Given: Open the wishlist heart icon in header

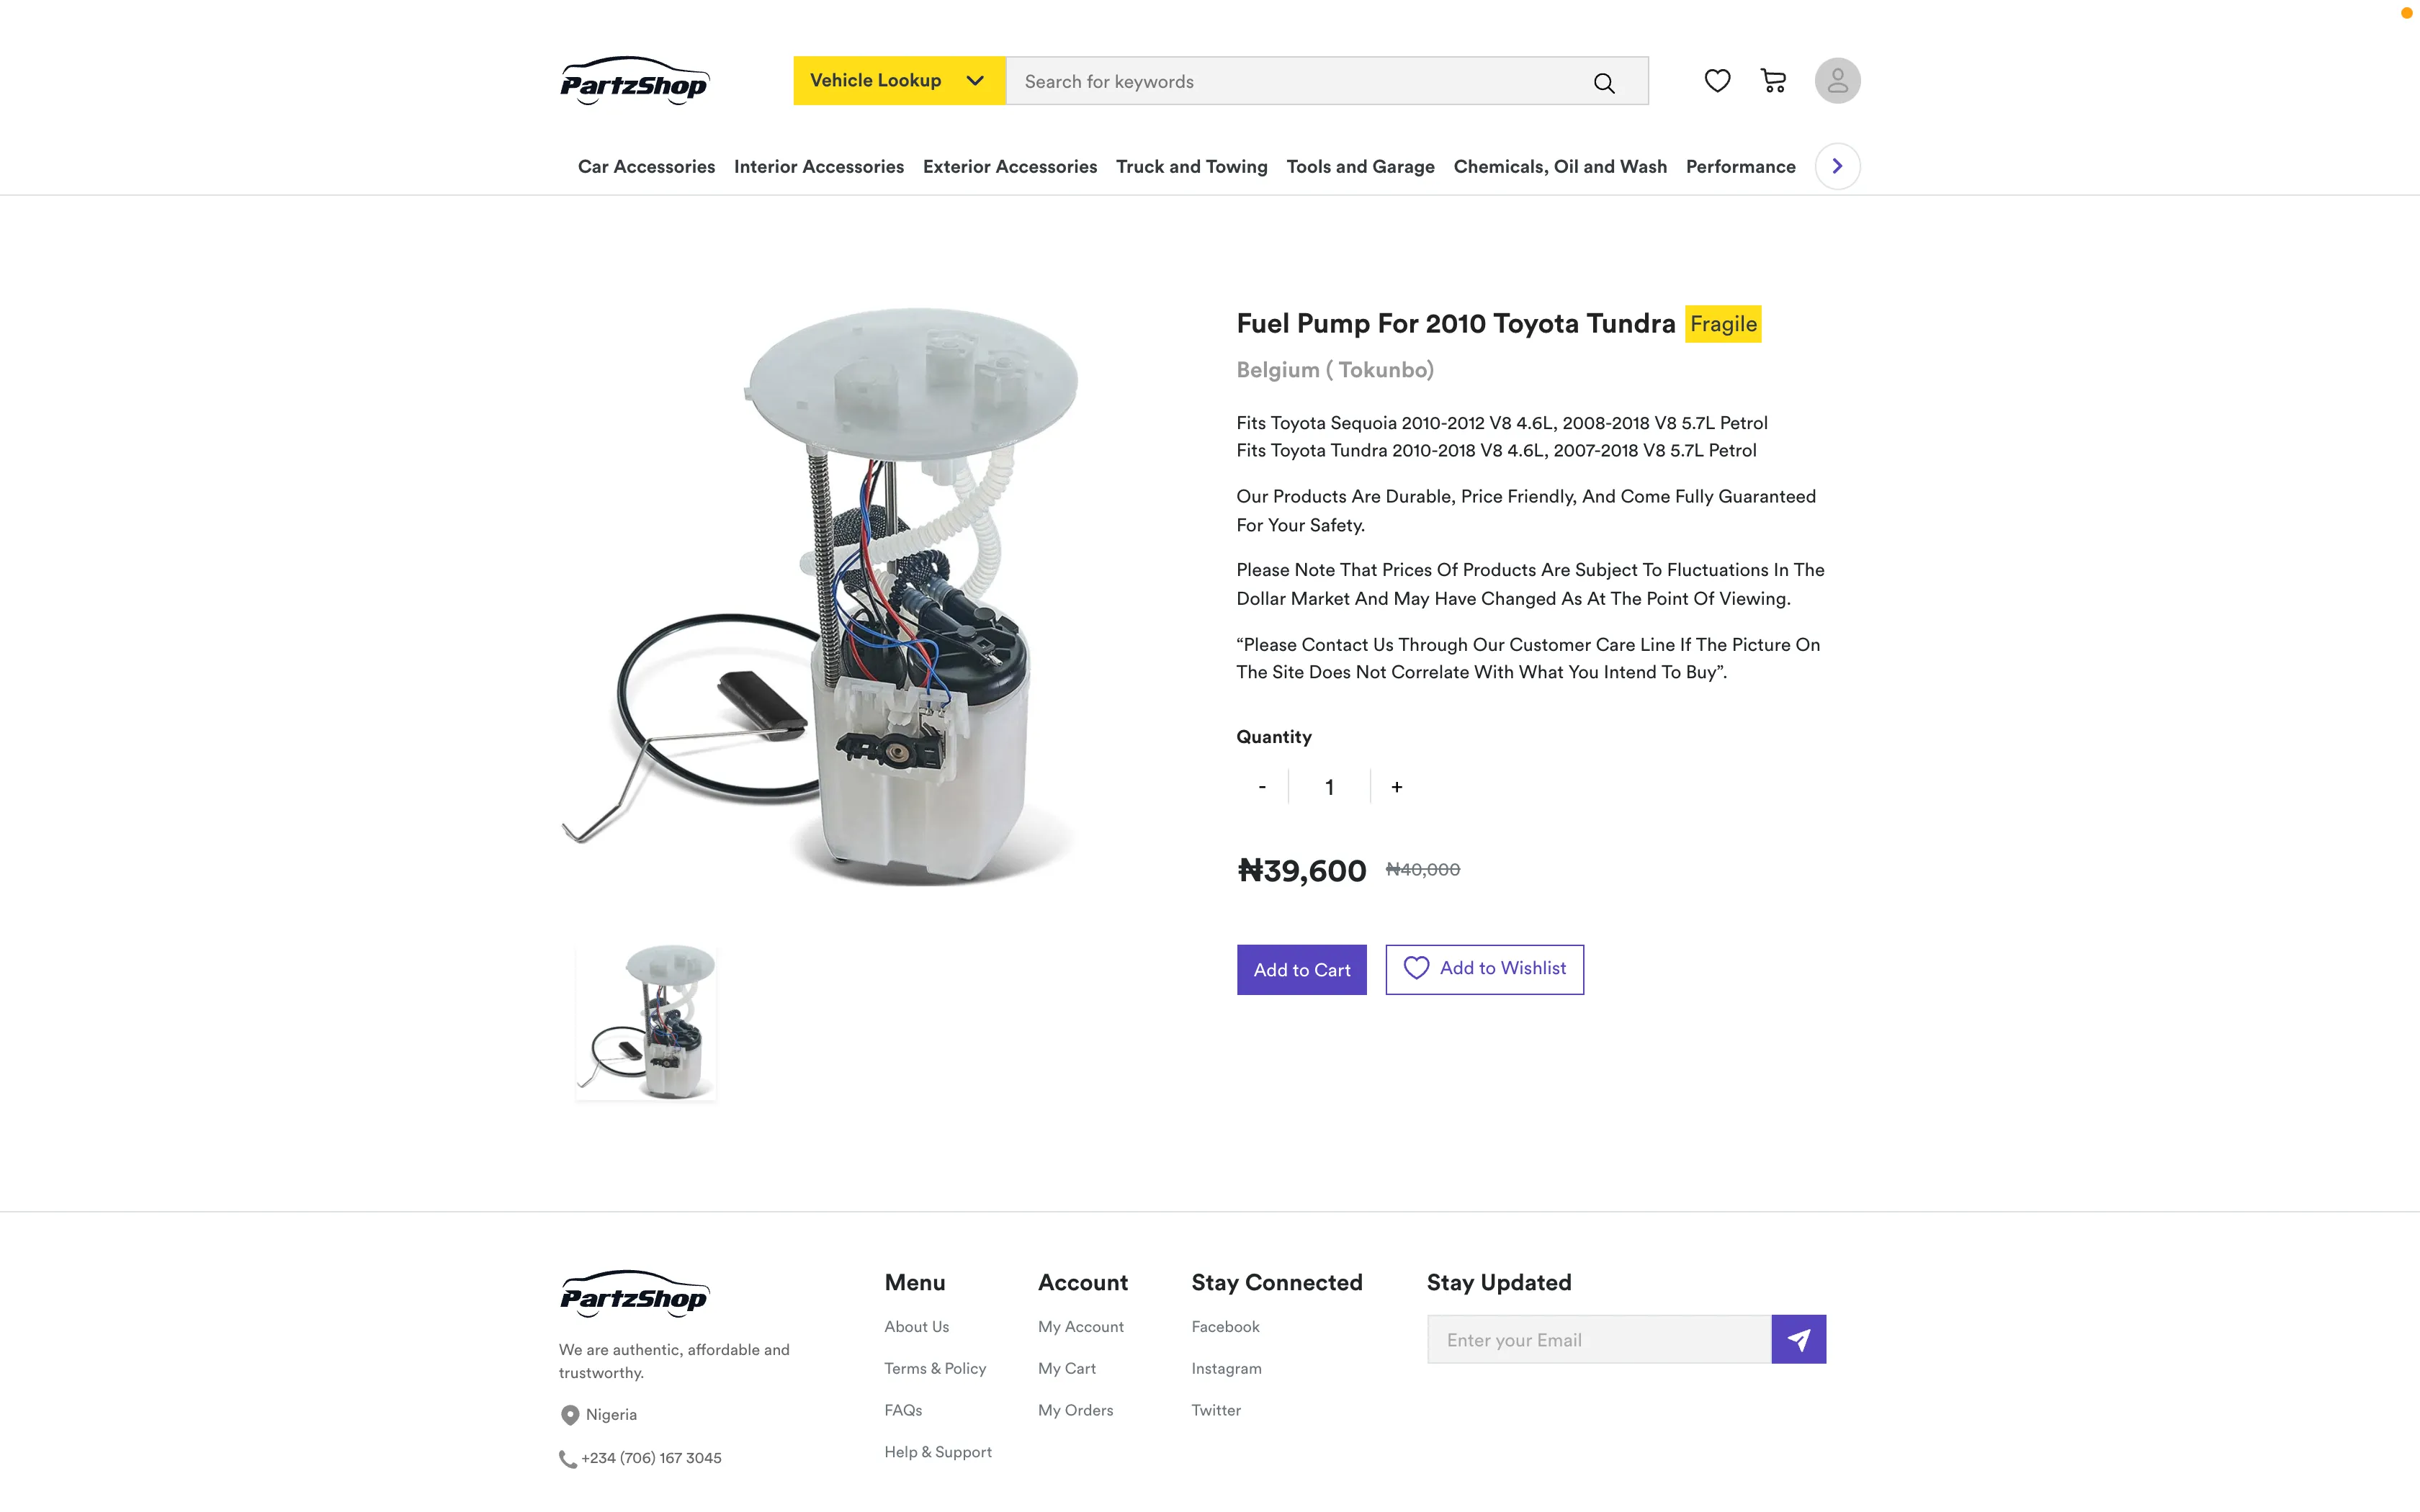Looking at the screenshot, I should point(1717,81).
